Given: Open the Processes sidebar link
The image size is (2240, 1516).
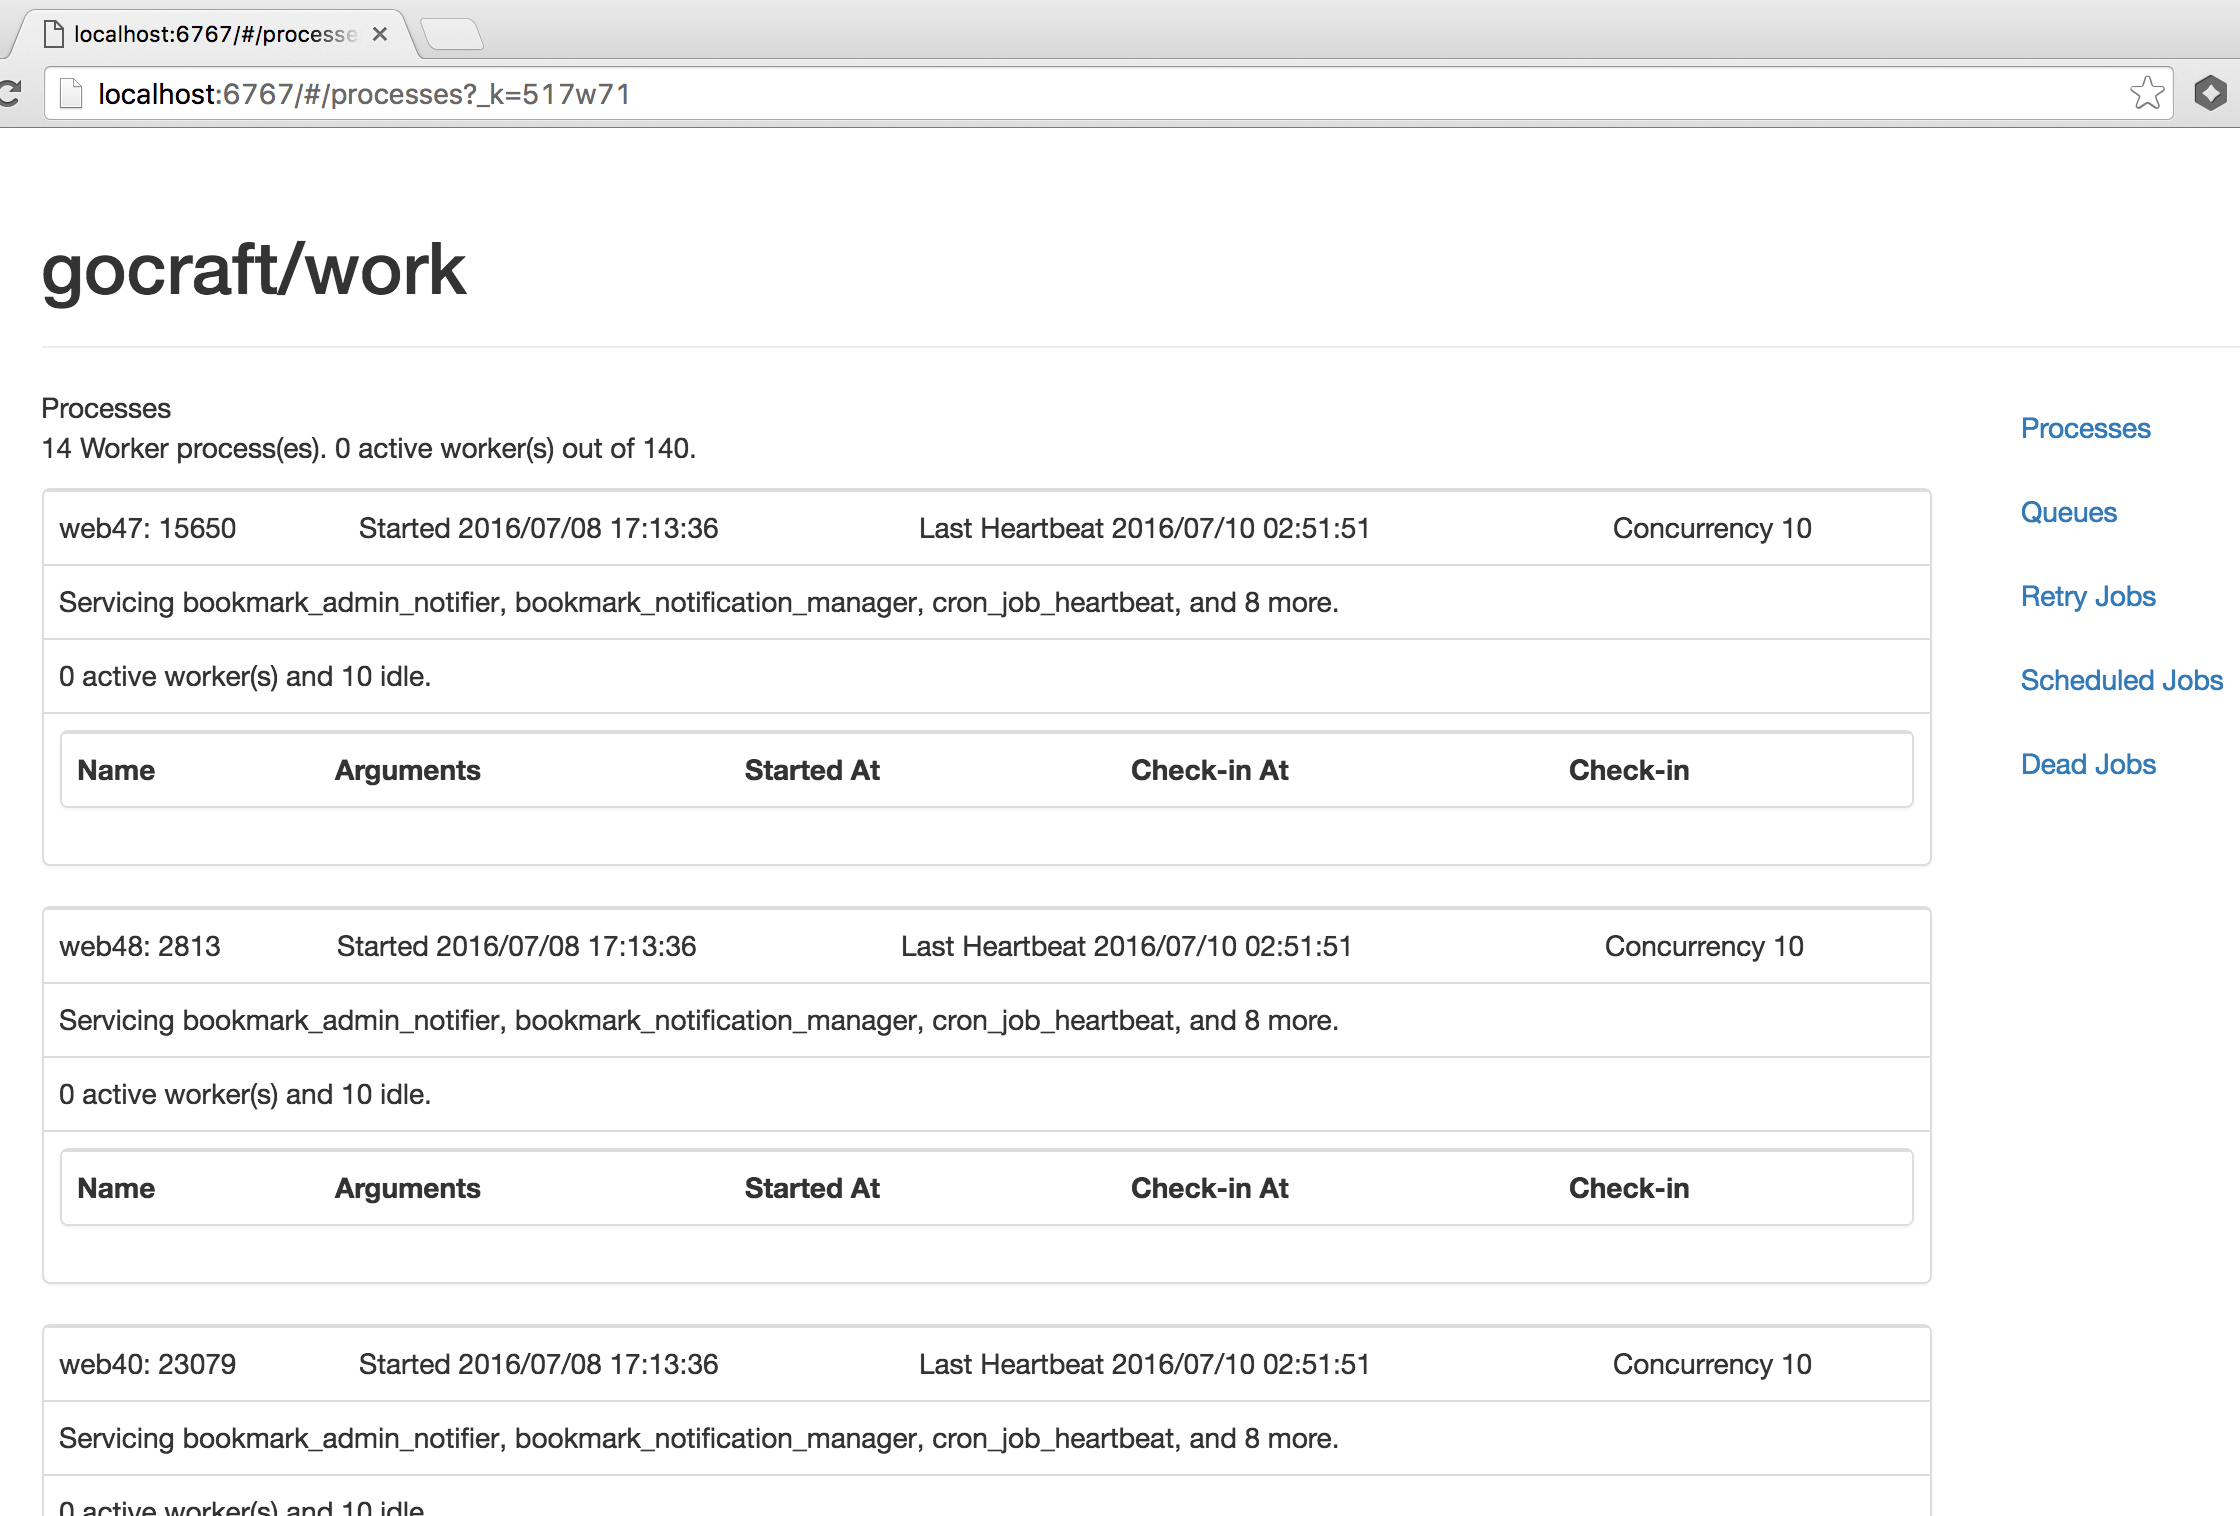Looking at the screenshot, I should pos(2085,428).
